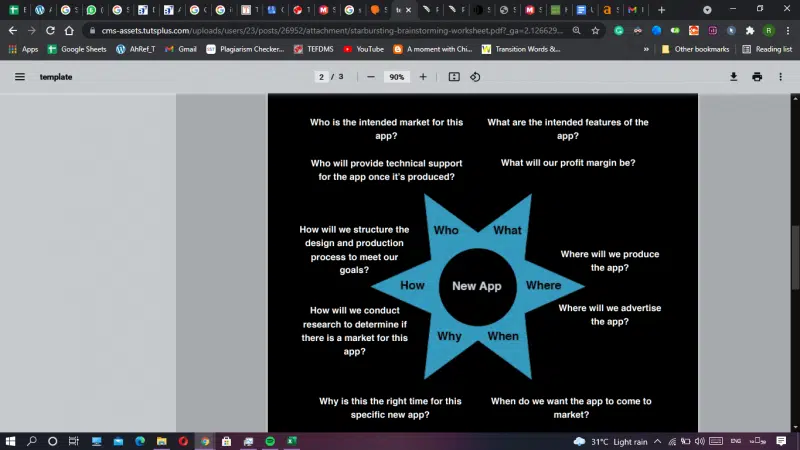The height and width of the screenshot is (450, 800).
Task: Click the zoom out minus button
Action: [370, 77]
